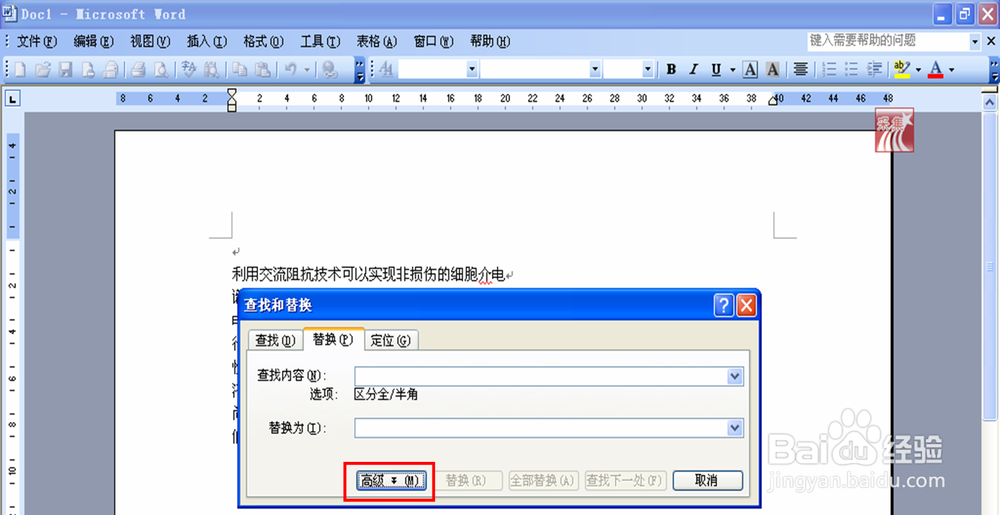The width and height of the screenshot is (1000, 515).
Task: Open the 窗口(W) menu
Action: pyautogui.click(x=434, y=42)
